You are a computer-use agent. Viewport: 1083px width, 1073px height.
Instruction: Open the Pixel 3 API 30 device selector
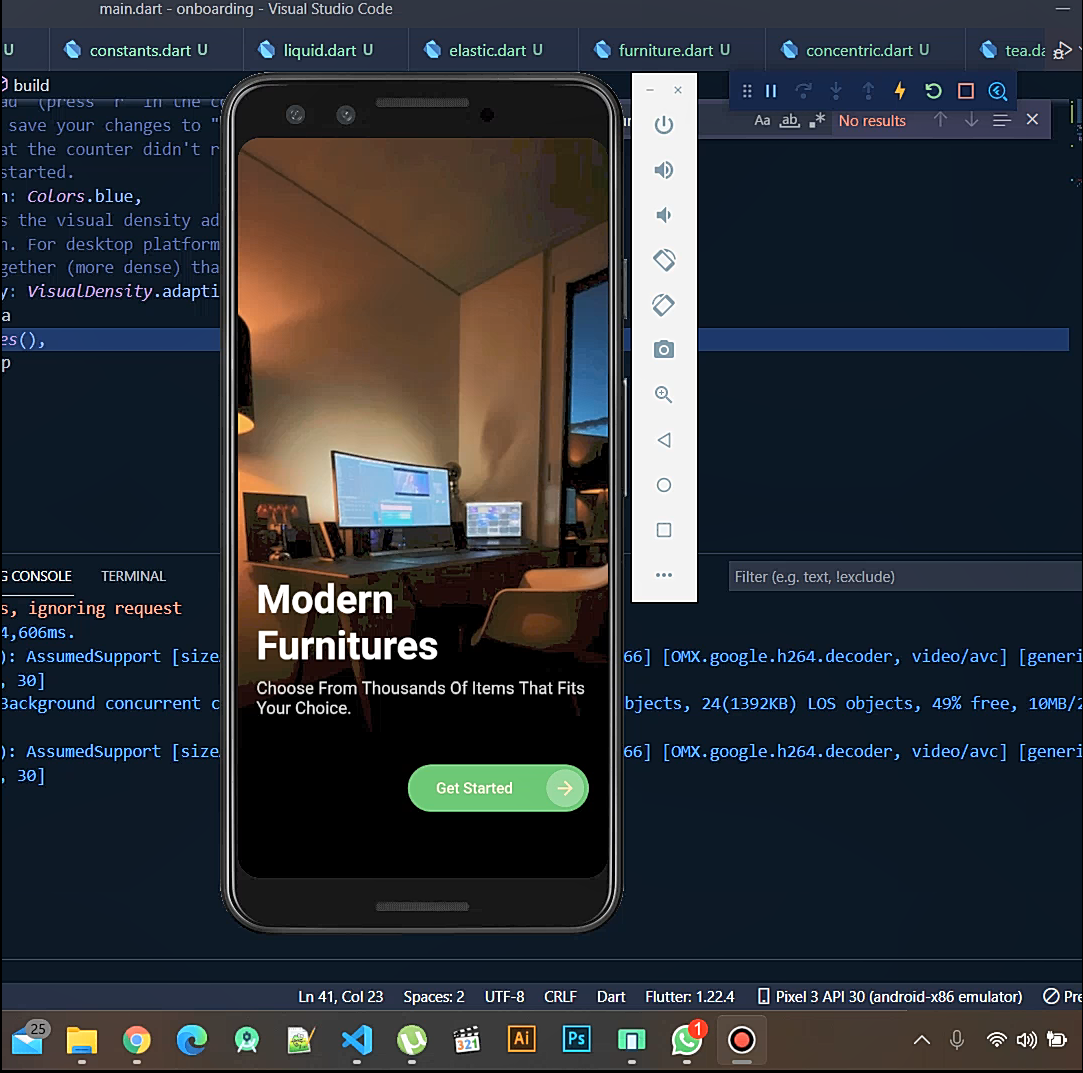coord(891,996)
